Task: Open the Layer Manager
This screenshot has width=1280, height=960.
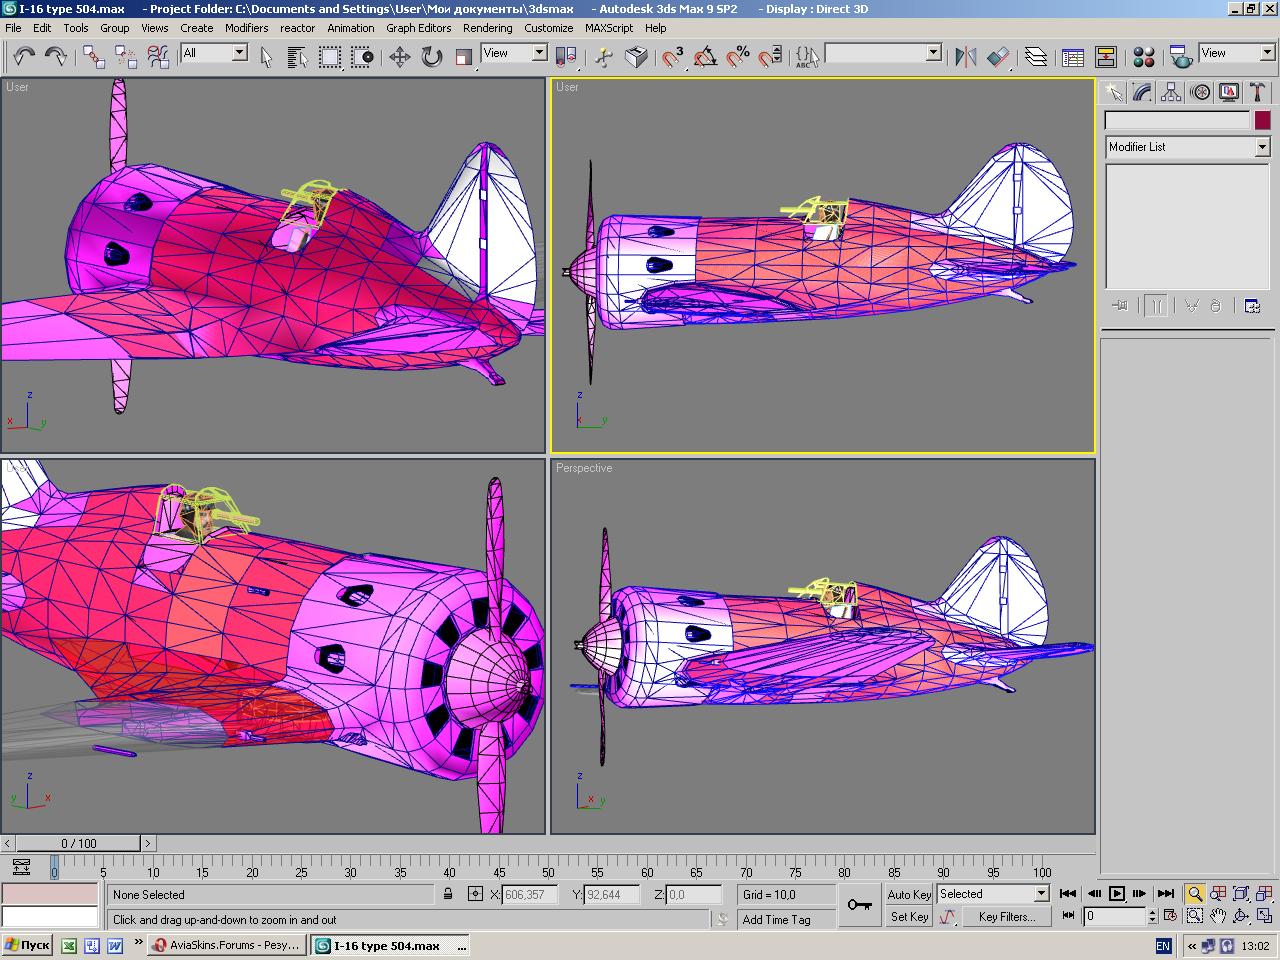Action: tap(1036, 57)
